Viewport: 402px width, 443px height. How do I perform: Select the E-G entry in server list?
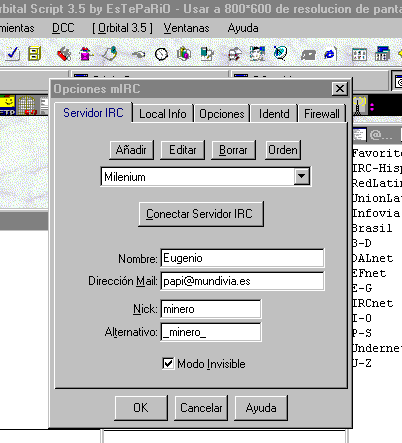click(362, 288)
